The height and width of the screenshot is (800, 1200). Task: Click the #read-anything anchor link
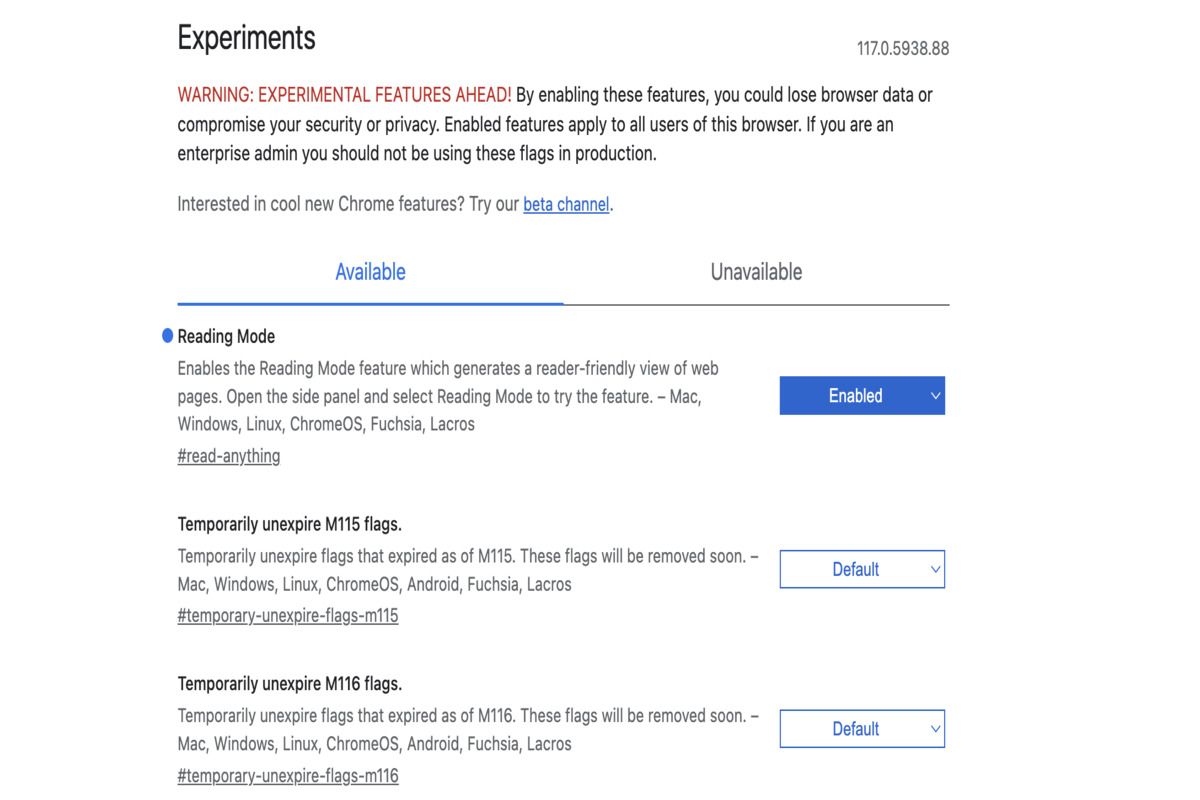[229, 456]
